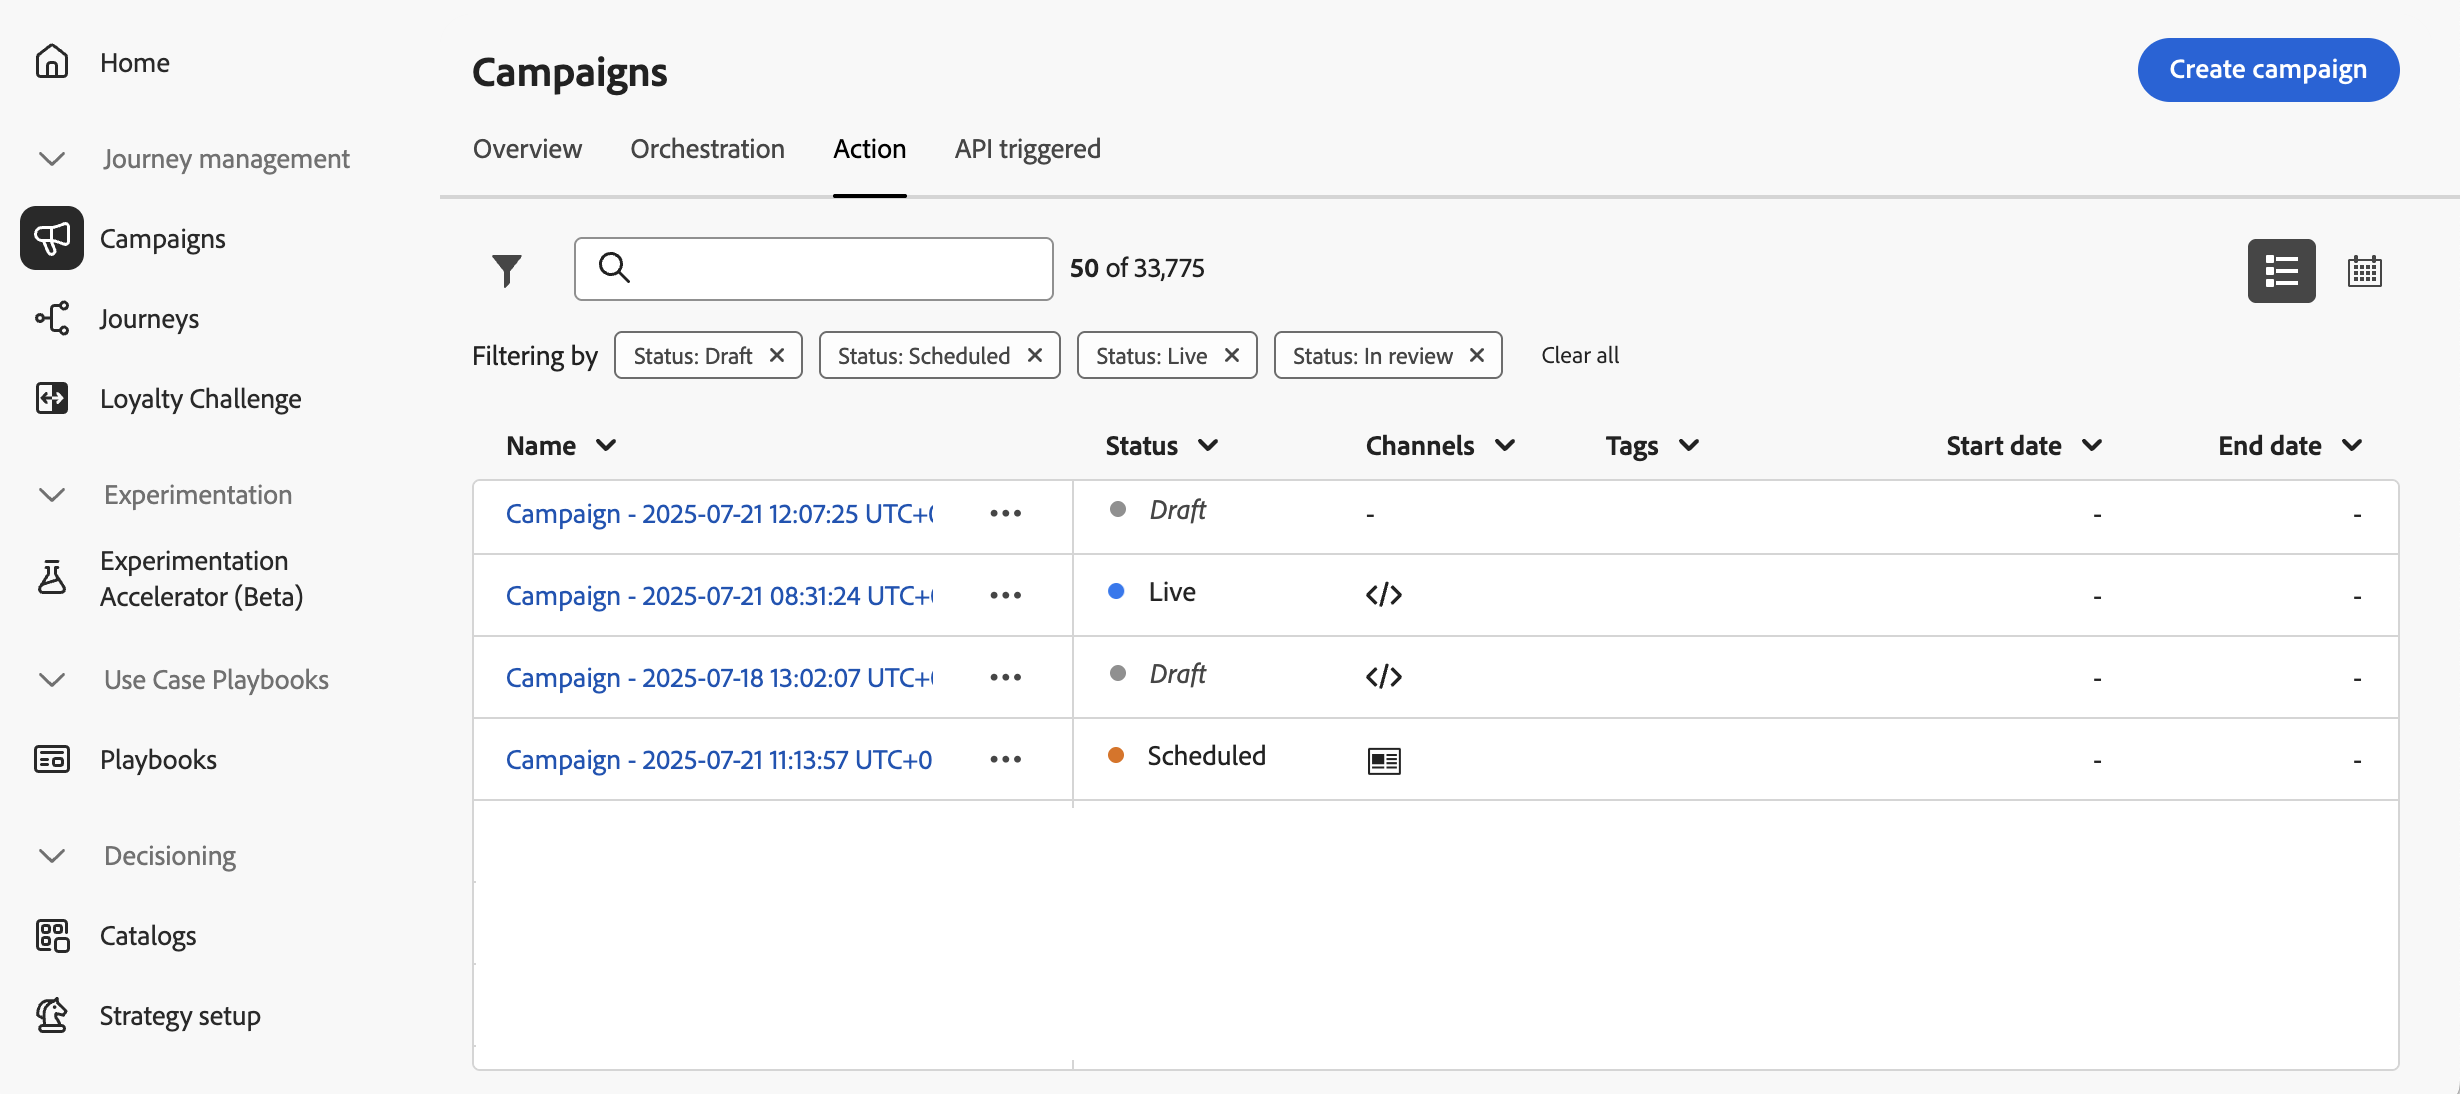This screenshot has width=2460, height=1094.
Task: Remove the Status: In review filter
Action: [1477, 355]
